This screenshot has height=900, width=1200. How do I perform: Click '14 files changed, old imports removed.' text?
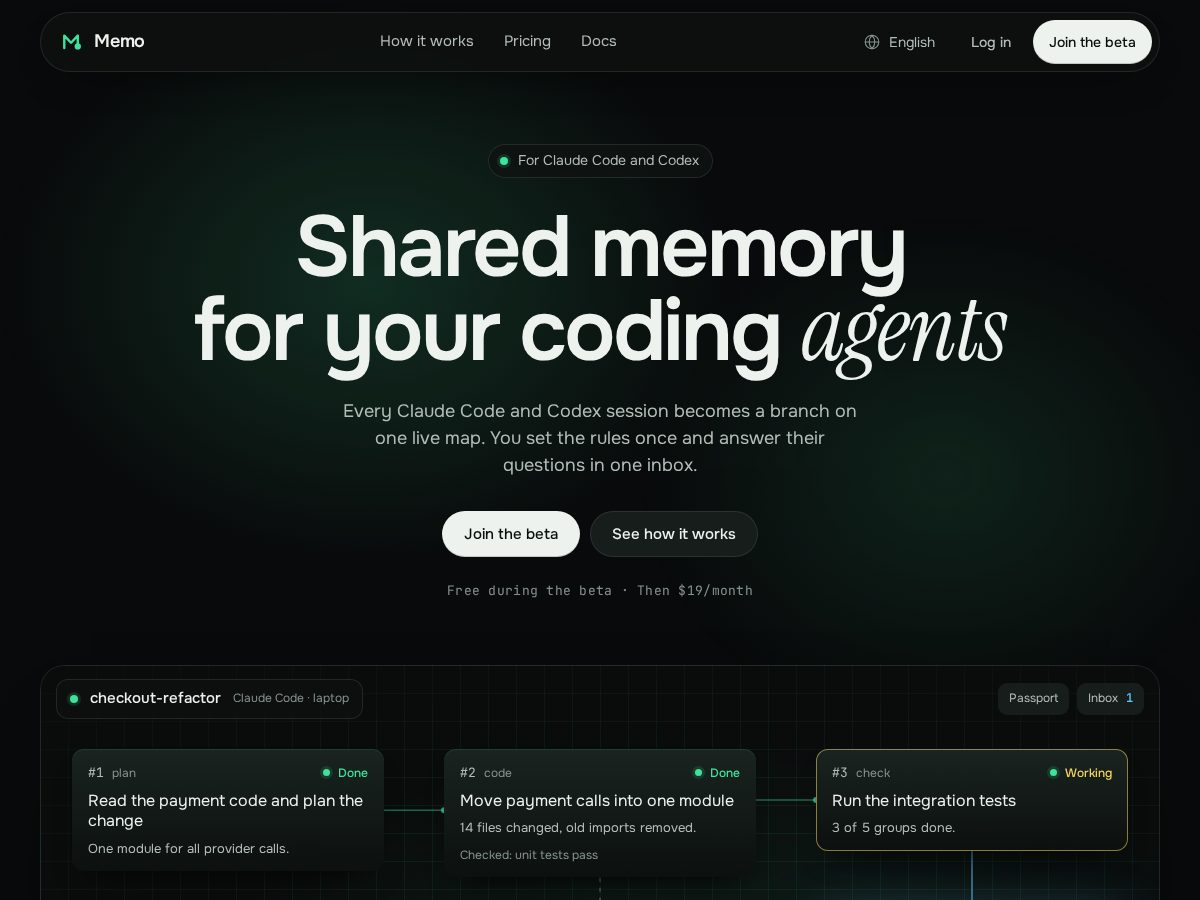click(x=578, y=827)
